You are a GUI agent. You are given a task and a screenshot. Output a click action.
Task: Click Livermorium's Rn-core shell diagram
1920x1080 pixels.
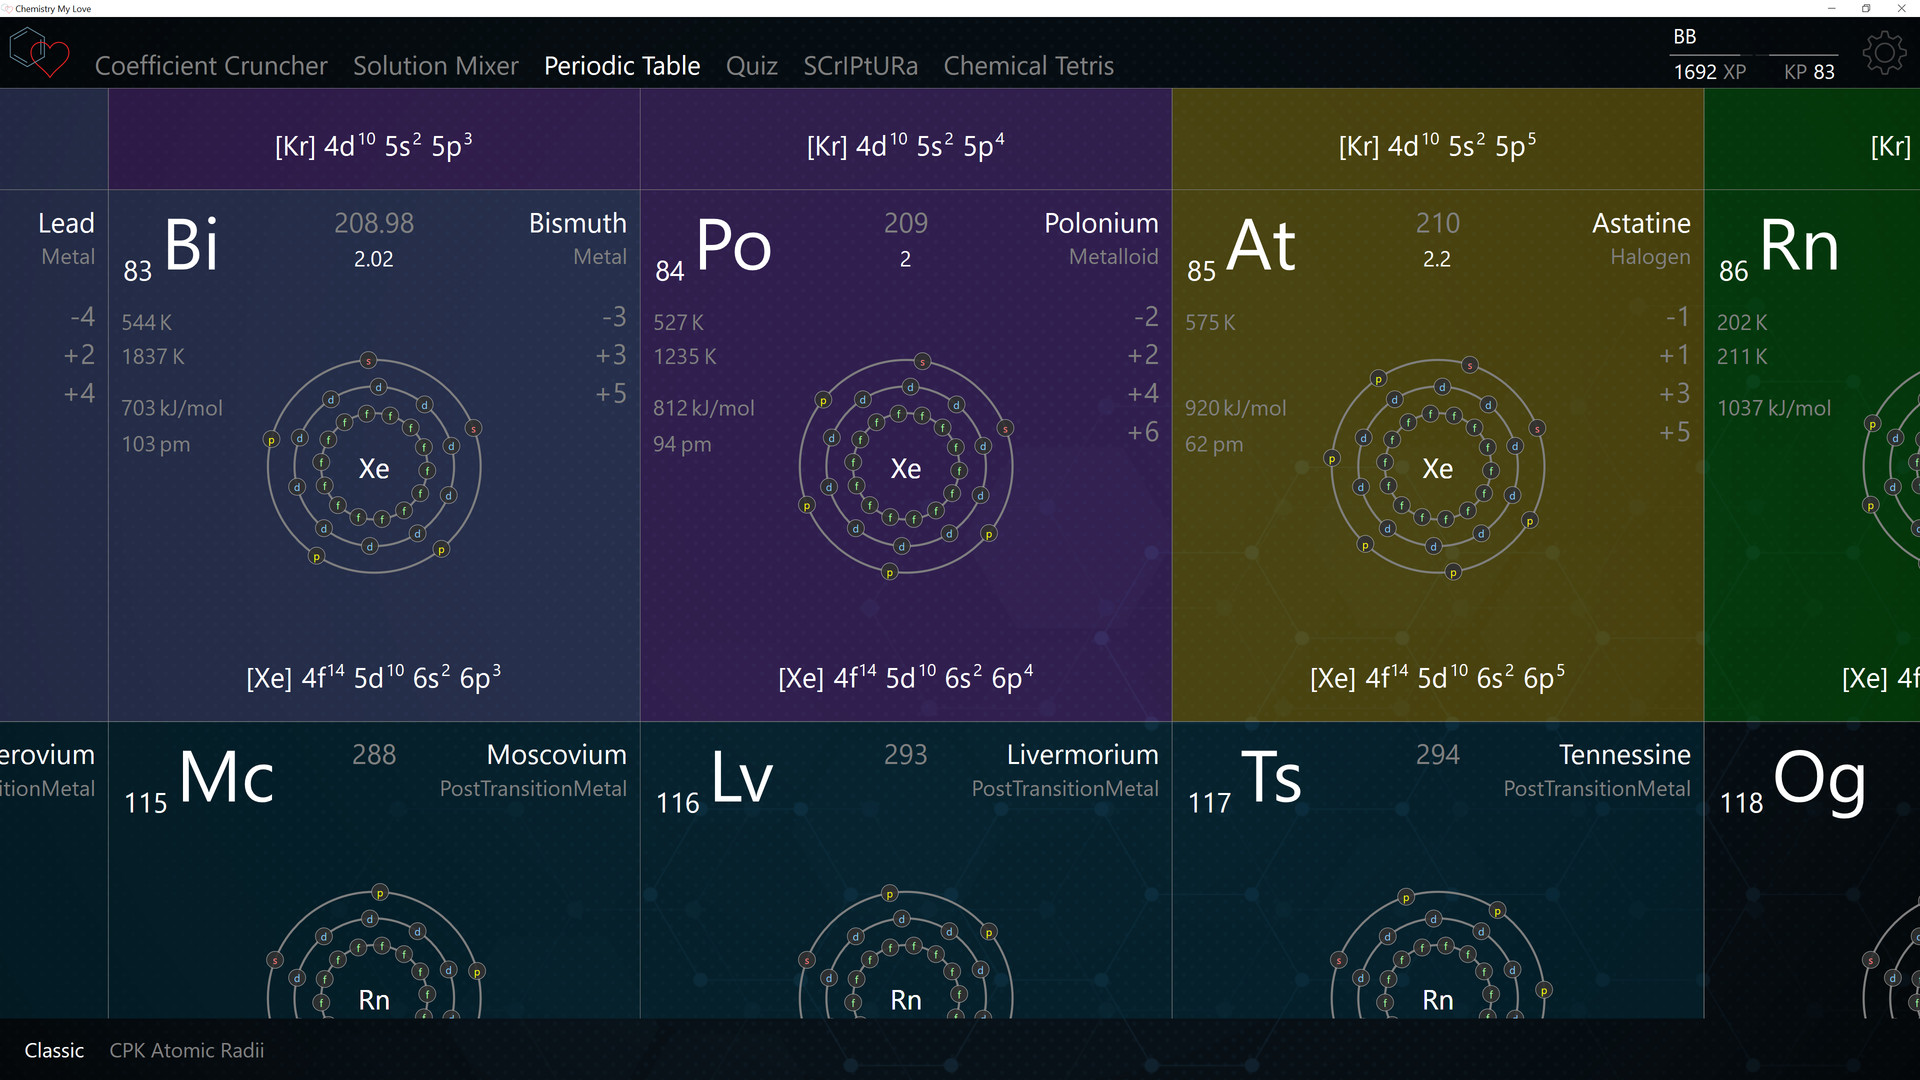pyautogui.click(x=906, y=951)
